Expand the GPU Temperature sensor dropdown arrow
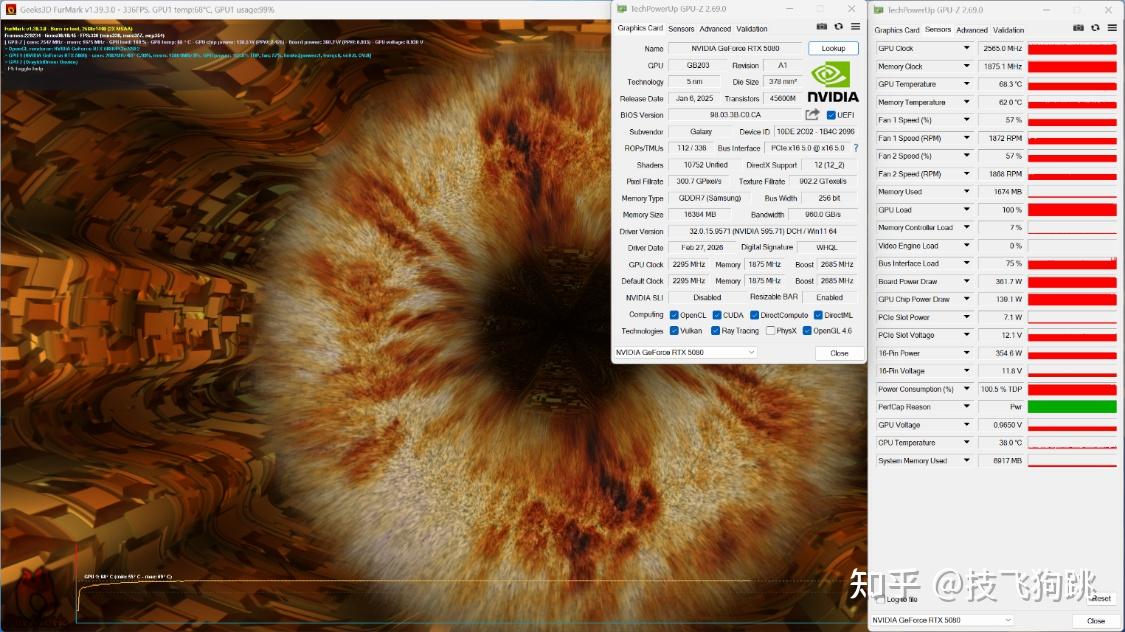The image size is (1125, 632). 966,84
